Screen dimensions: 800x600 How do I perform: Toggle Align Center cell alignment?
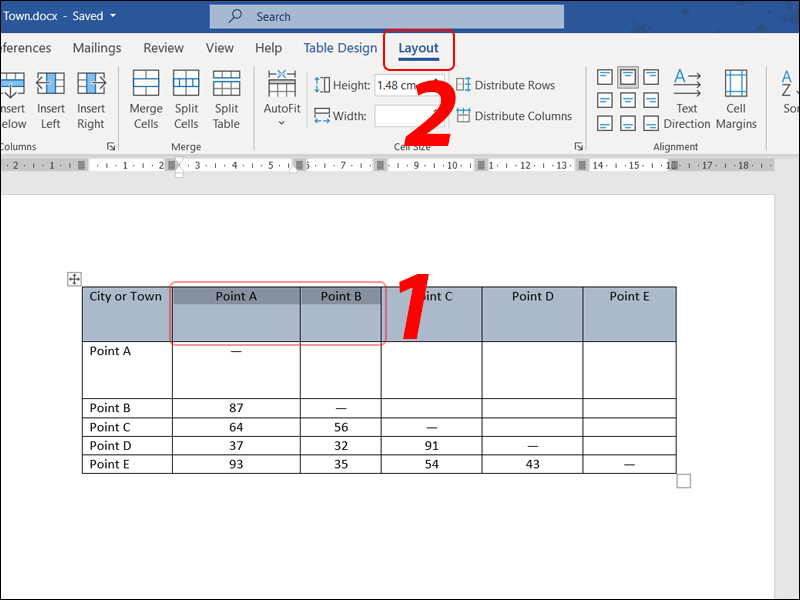pyautogui.click(x=627, y=99)
